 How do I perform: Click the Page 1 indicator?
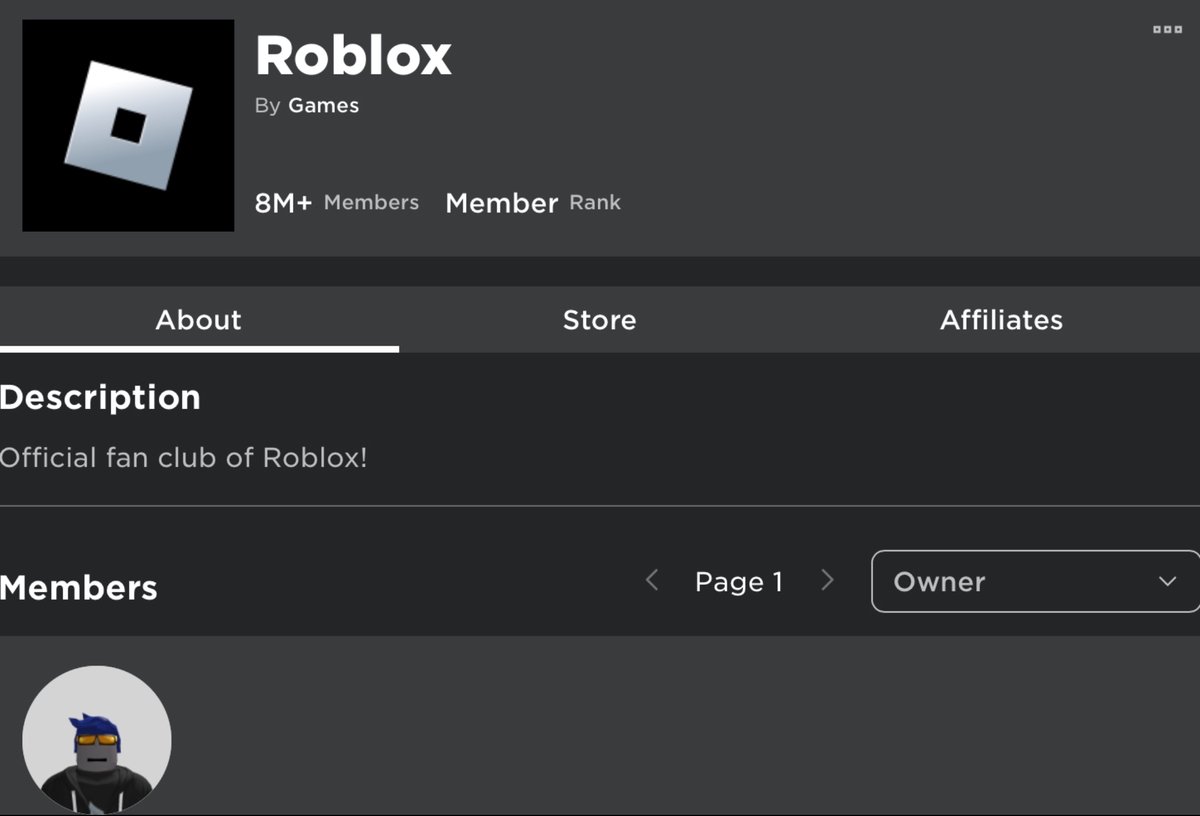739,582
